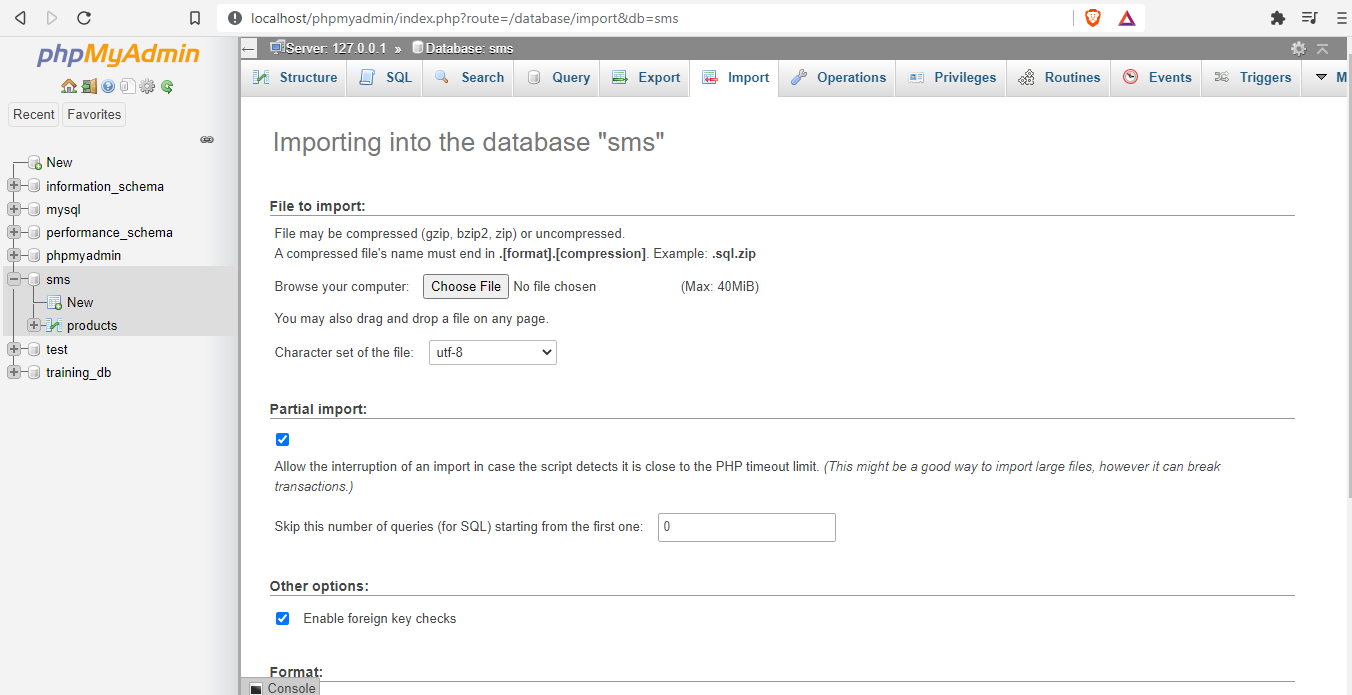Open navigation panel settings with the gear icon
The image size is (1352, 695).
pos(147,85)
